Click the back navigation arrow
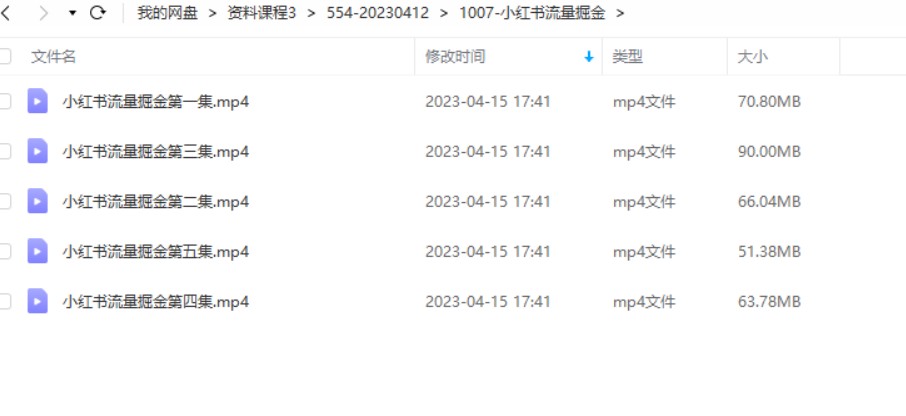 tap(5, 13)
